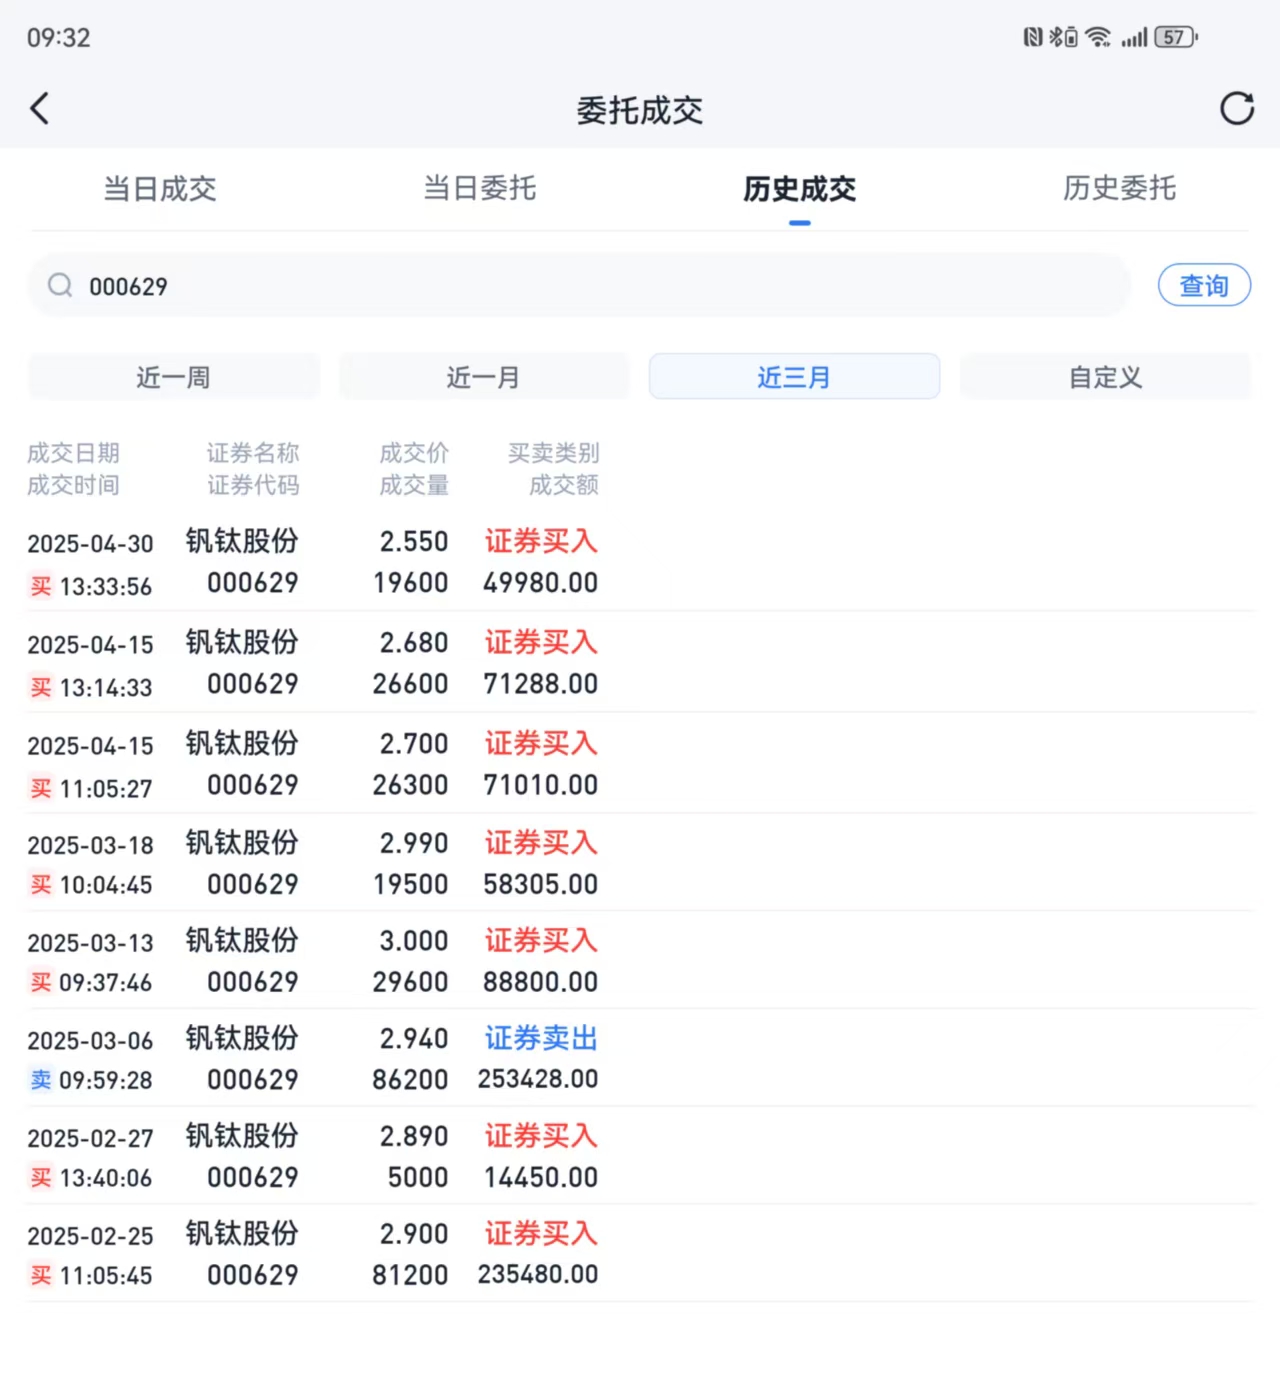The image size is (1280, 1394).
Task: Click the 查询 button
Action: tap(1204, 286)
